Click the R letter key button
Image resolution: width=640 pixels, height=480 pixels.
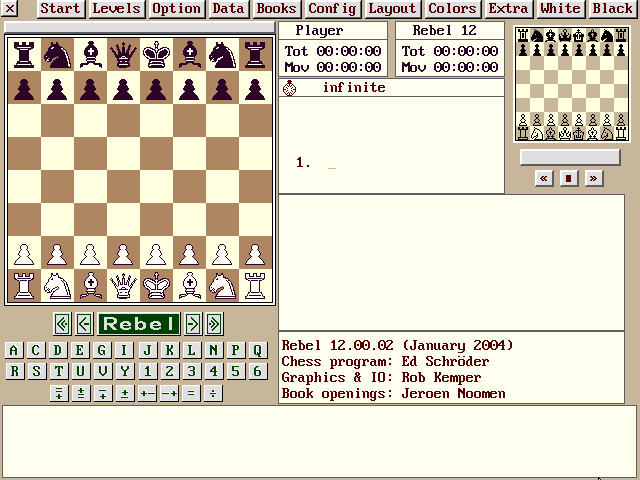[x=14, y=371]
